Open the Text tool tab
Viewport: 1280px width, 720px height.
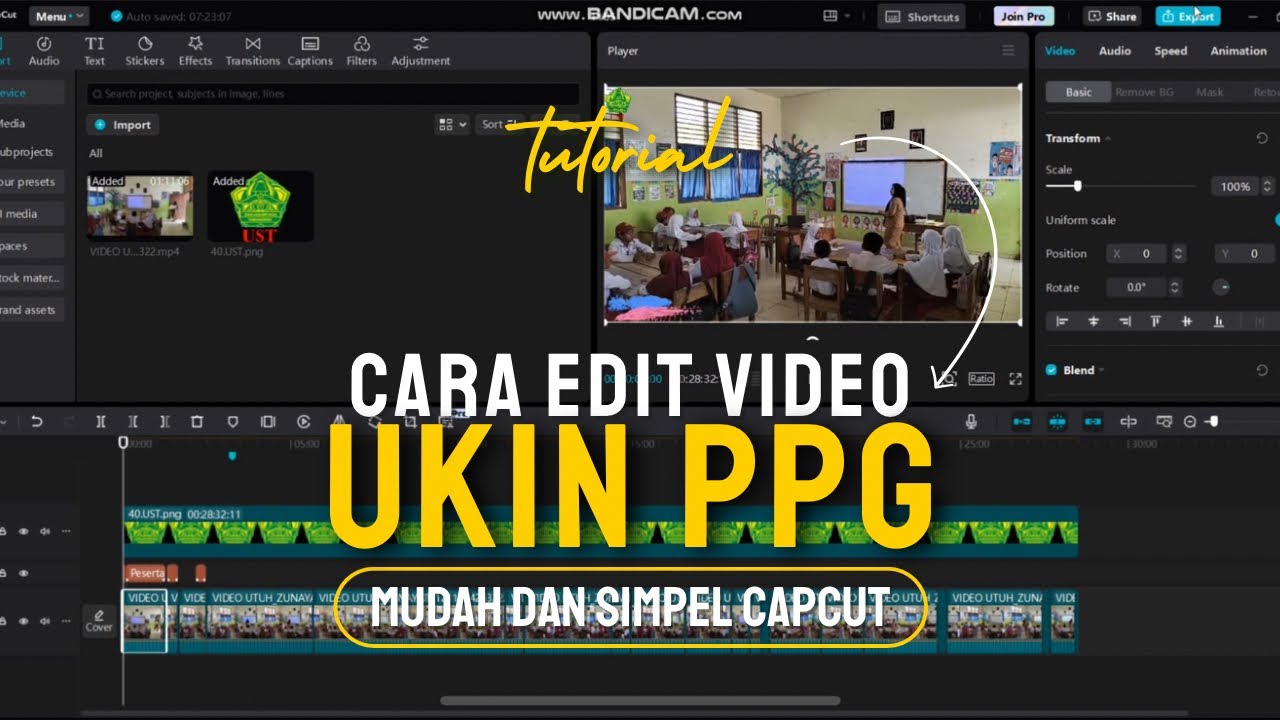(94, 51)
